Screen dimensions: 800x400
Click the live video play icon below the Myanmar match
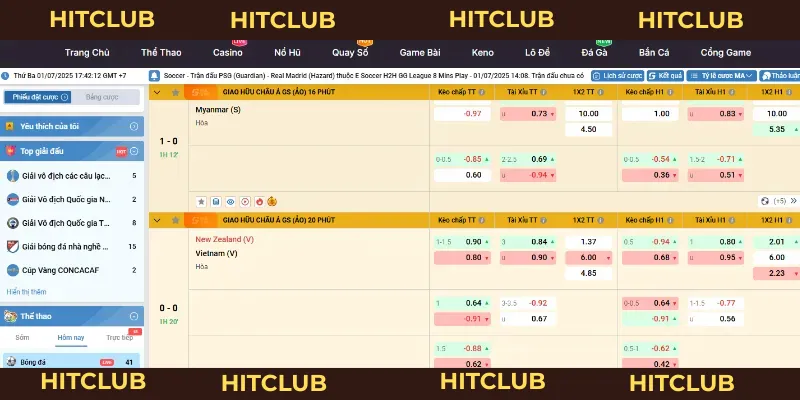click(245, 202)
